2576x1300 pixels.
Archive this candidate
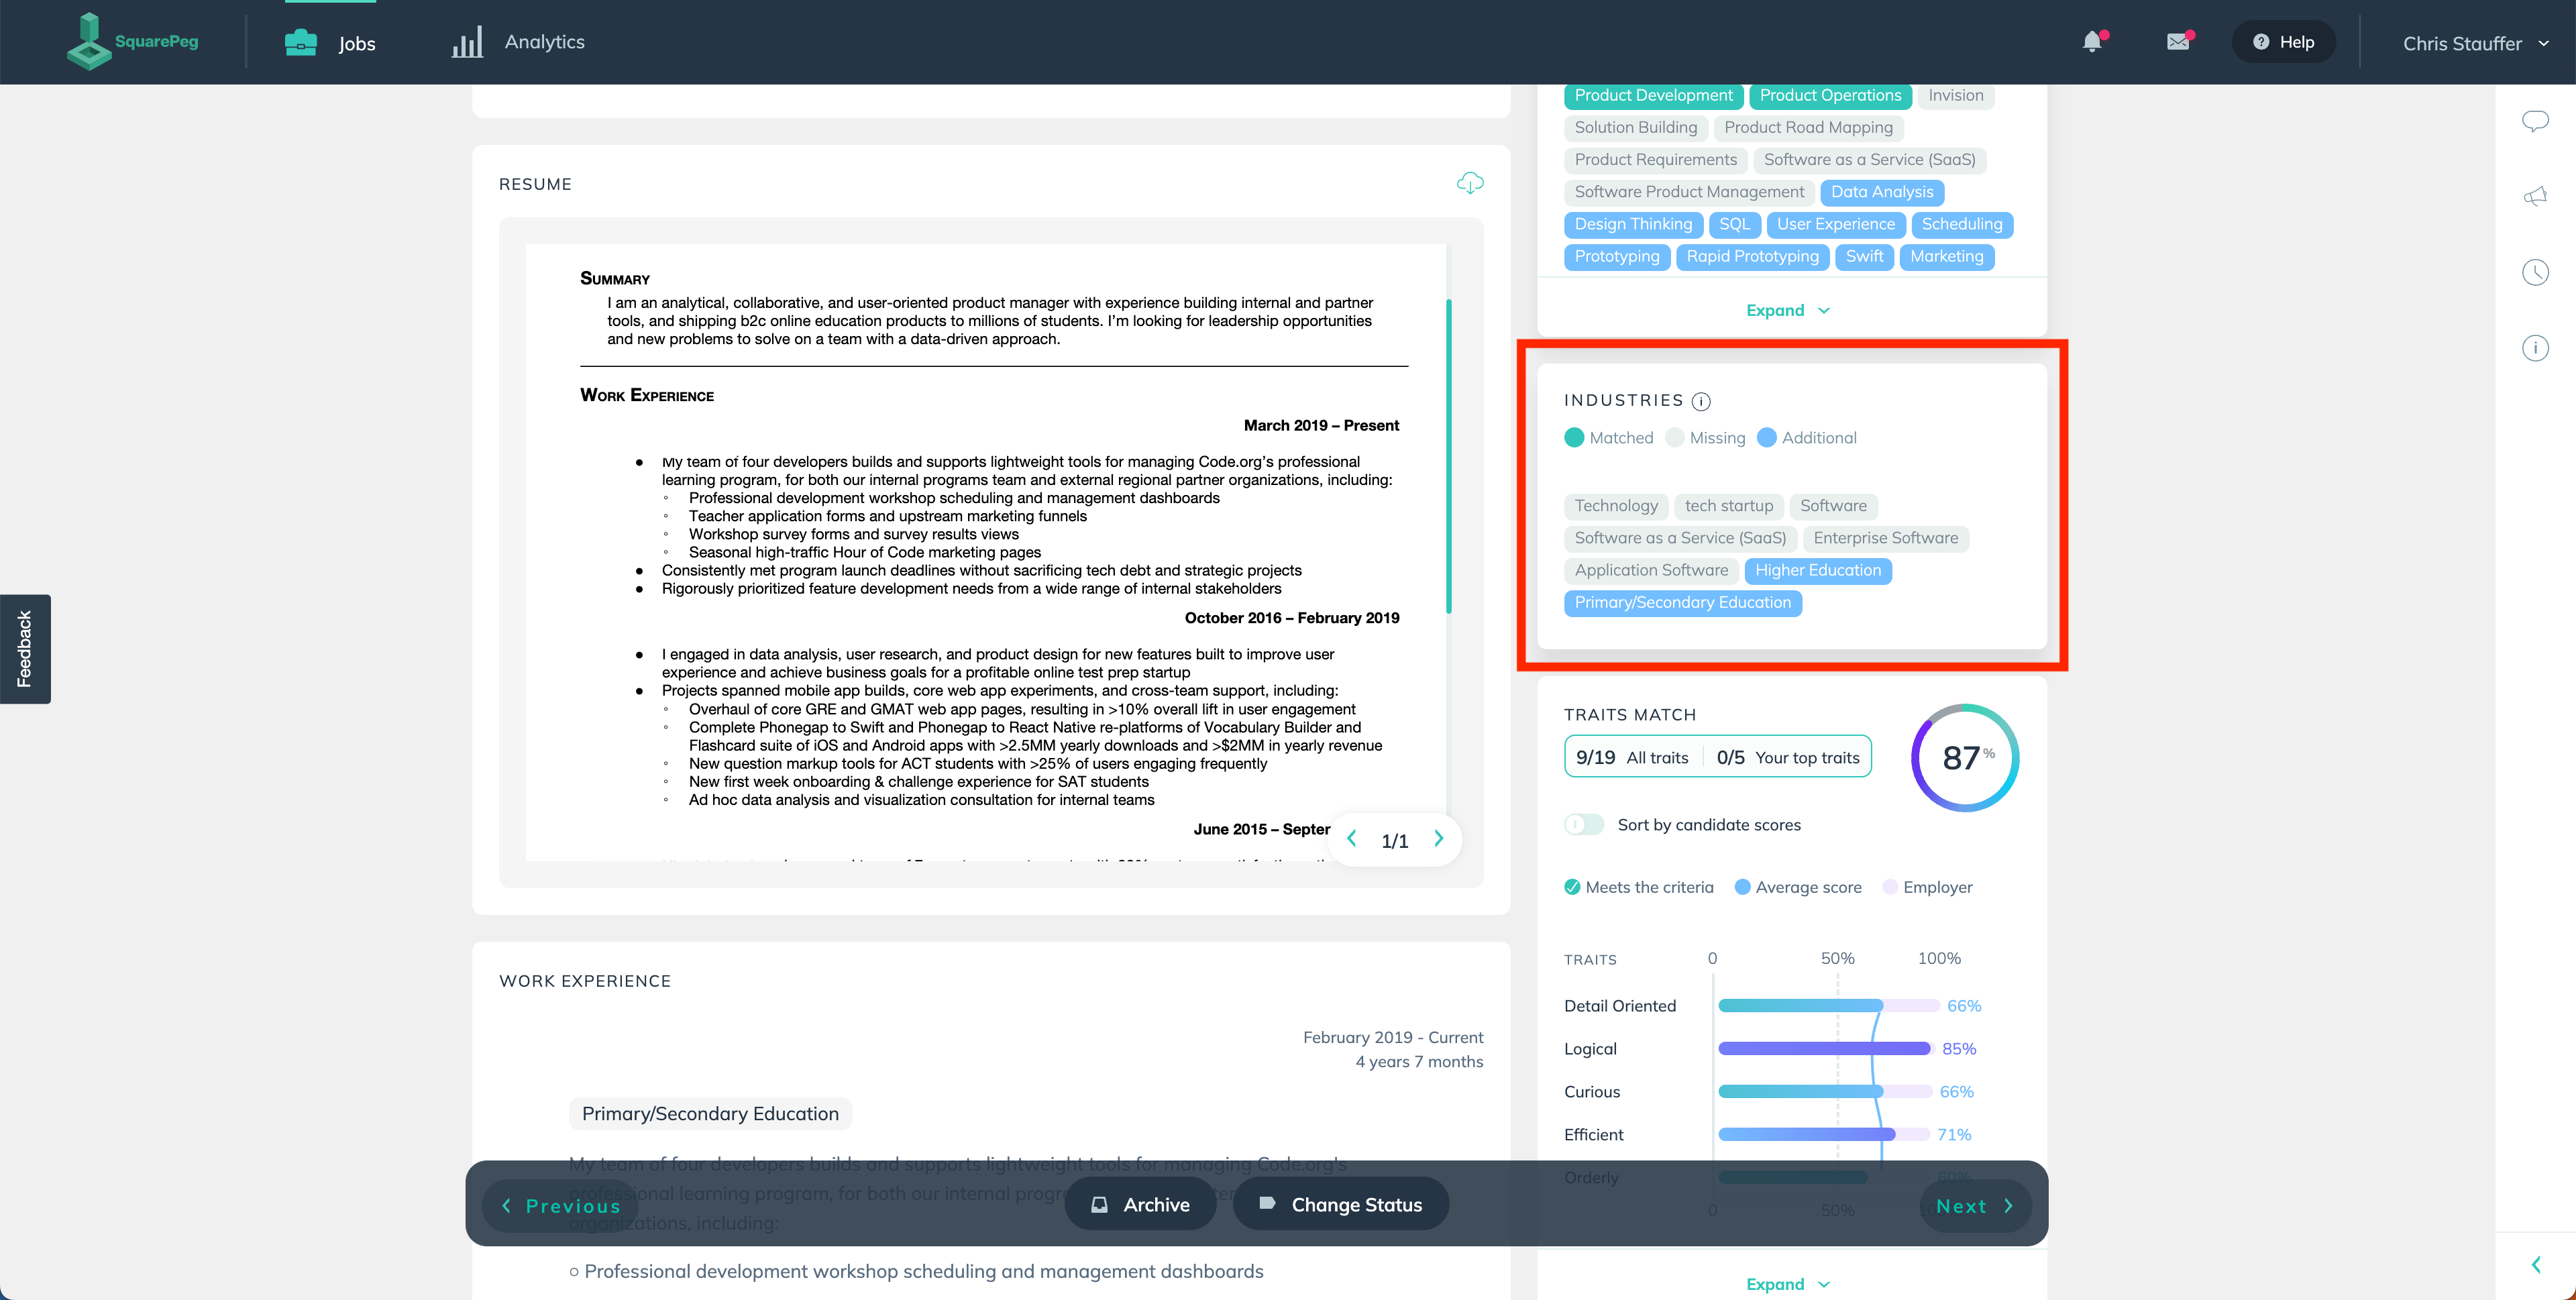pyautogui.click(x=1140, y=1205)
